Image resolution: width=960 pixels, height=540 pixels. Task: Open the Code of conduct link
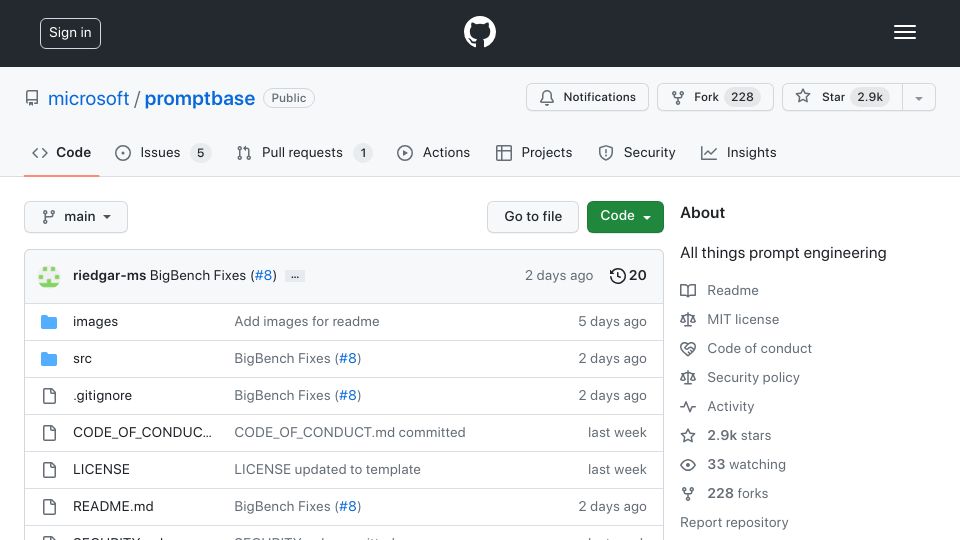pos(759,348)
